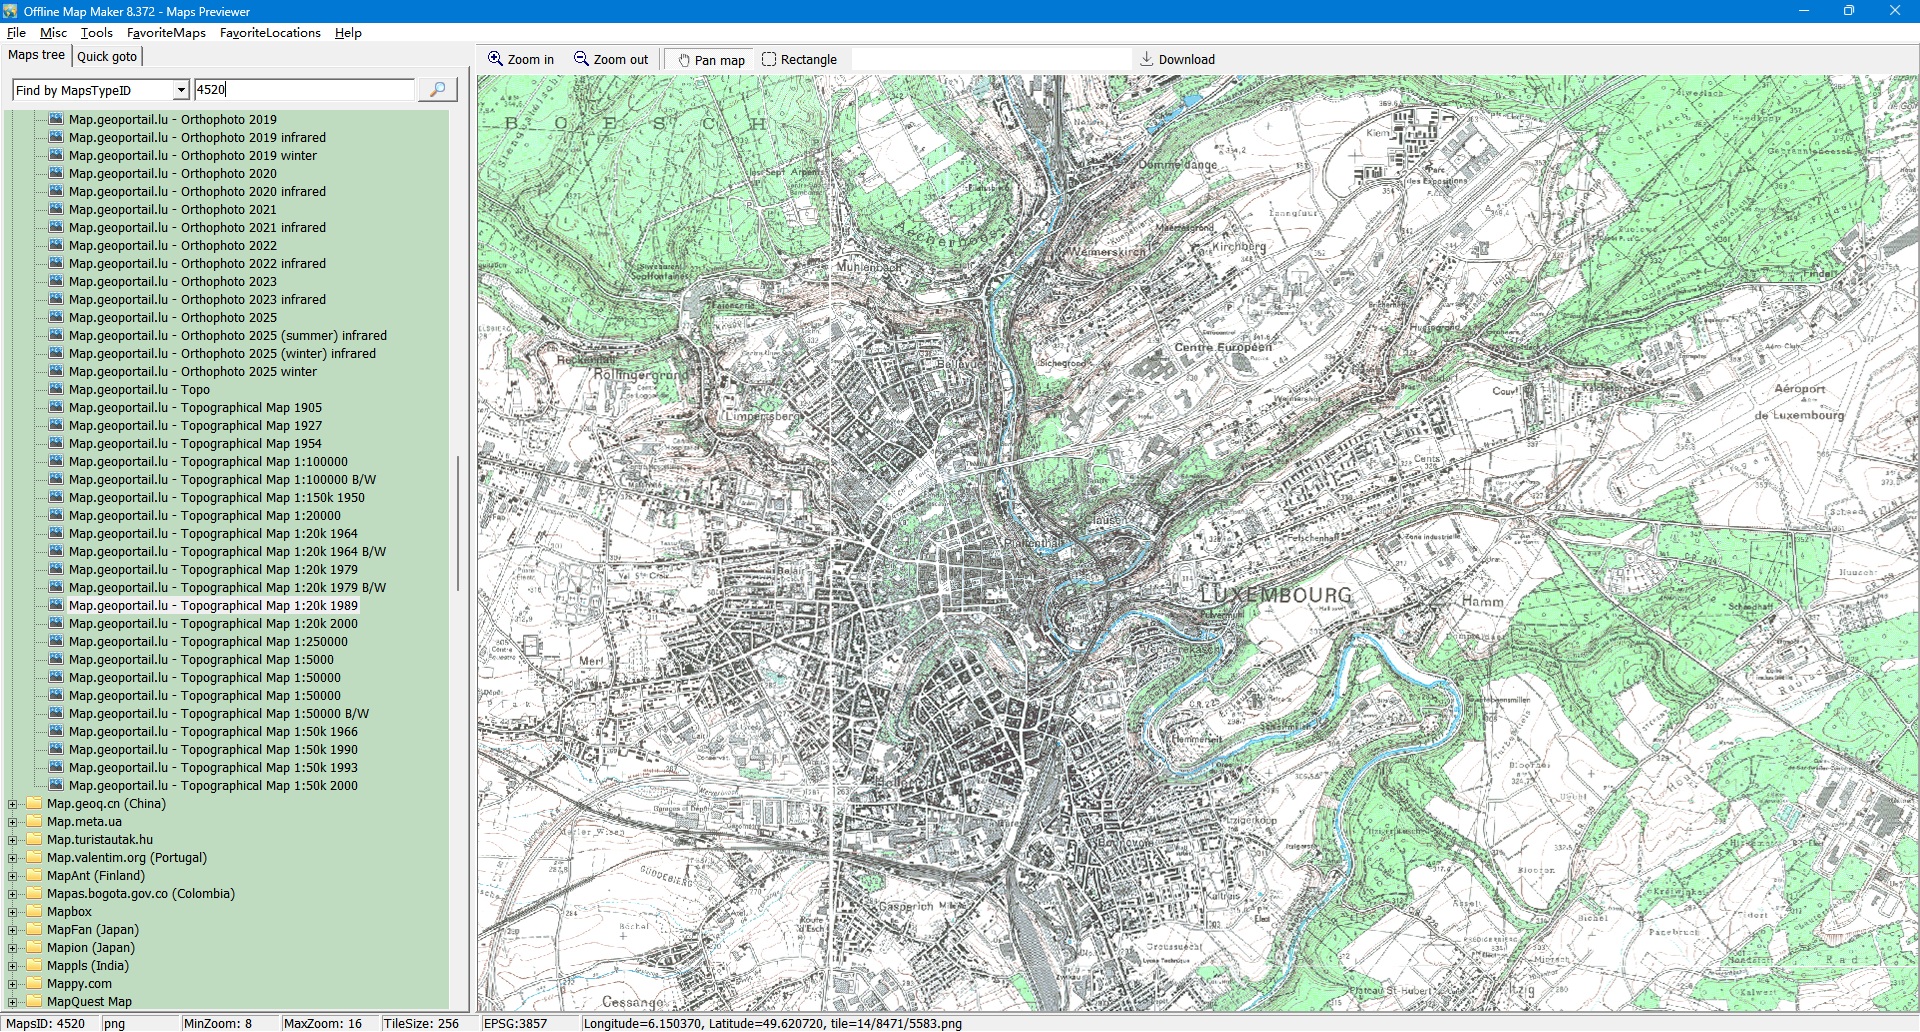This screenshot has height=1032, width=1920.
Task: Open the FavoriteLocations menu
Action: (270, 33)
